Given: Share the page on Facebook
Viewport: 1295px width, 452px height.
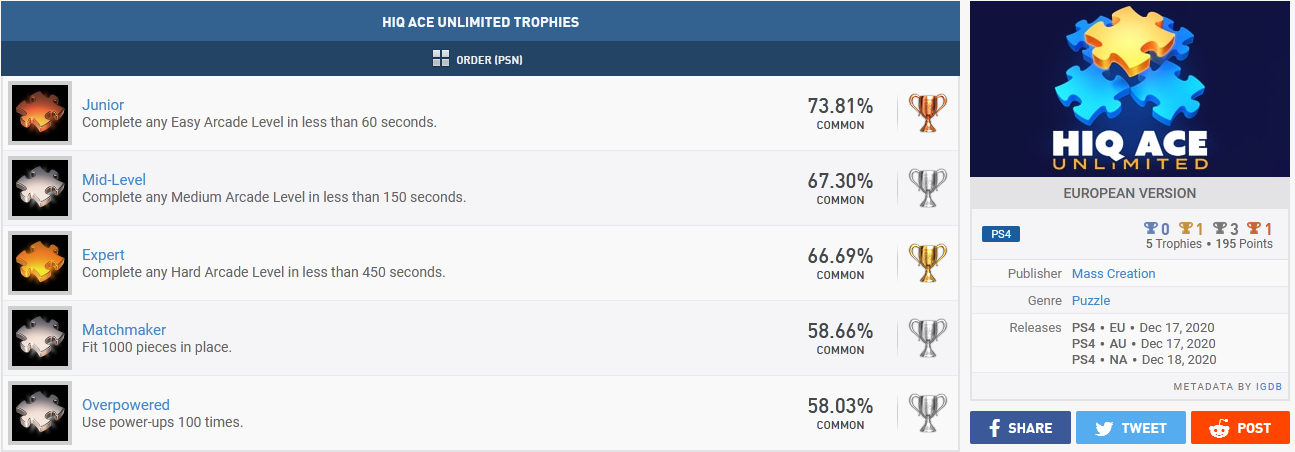Looking at the screenshot, I should click(x=1020, y=428).
